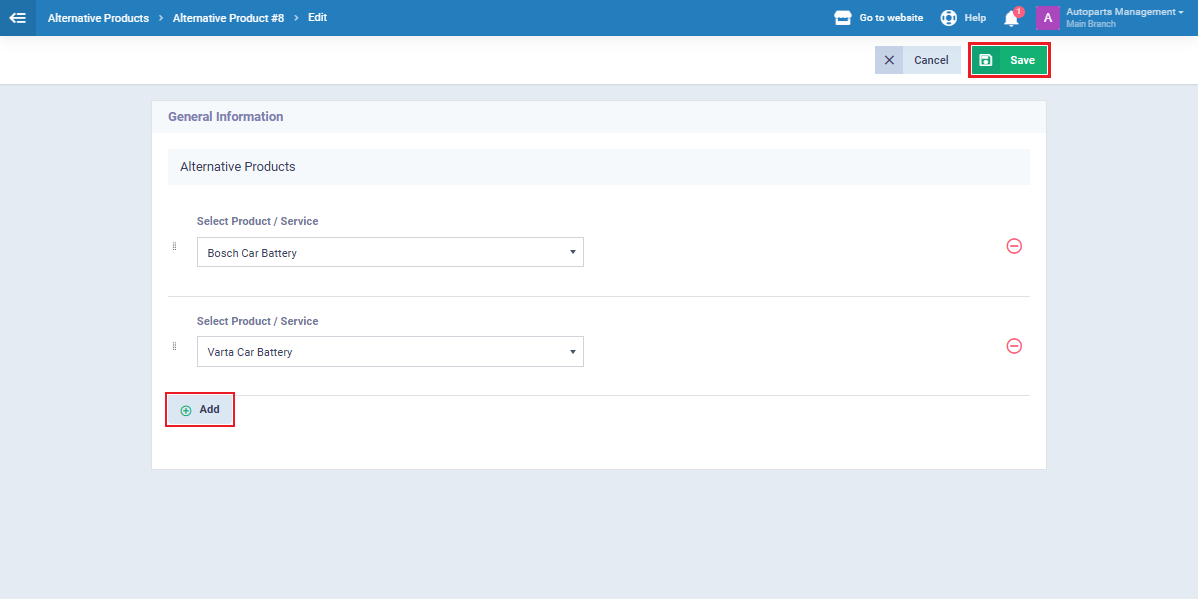
Task: Open the Go to website link
Action: 891,18
